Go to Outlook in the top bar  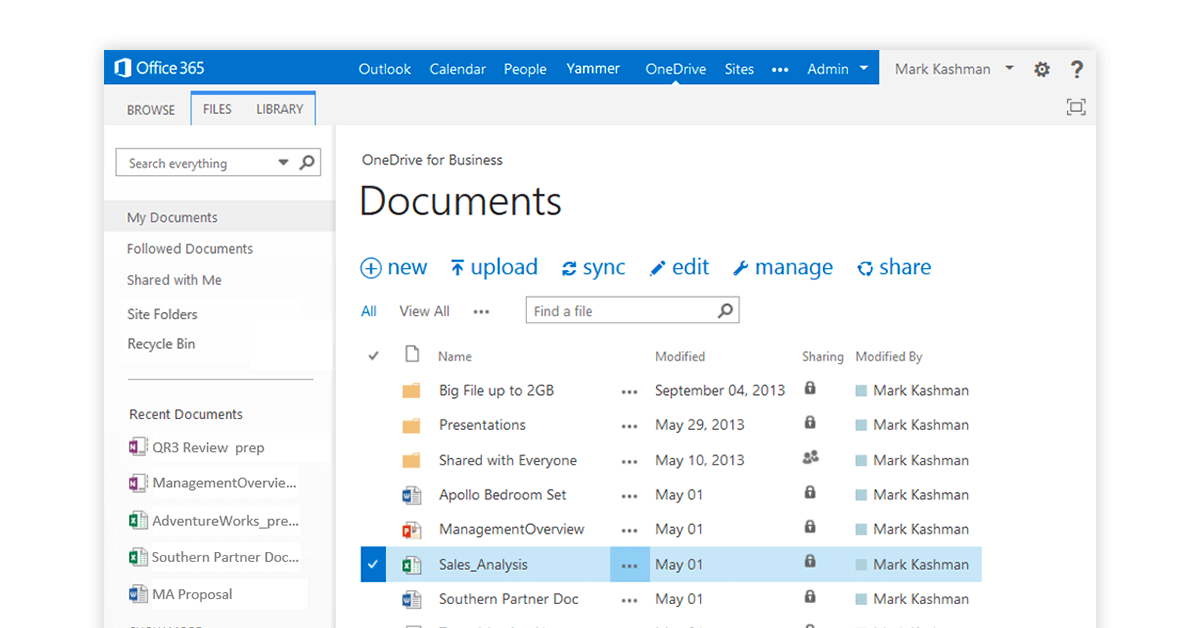click(385, 69)
